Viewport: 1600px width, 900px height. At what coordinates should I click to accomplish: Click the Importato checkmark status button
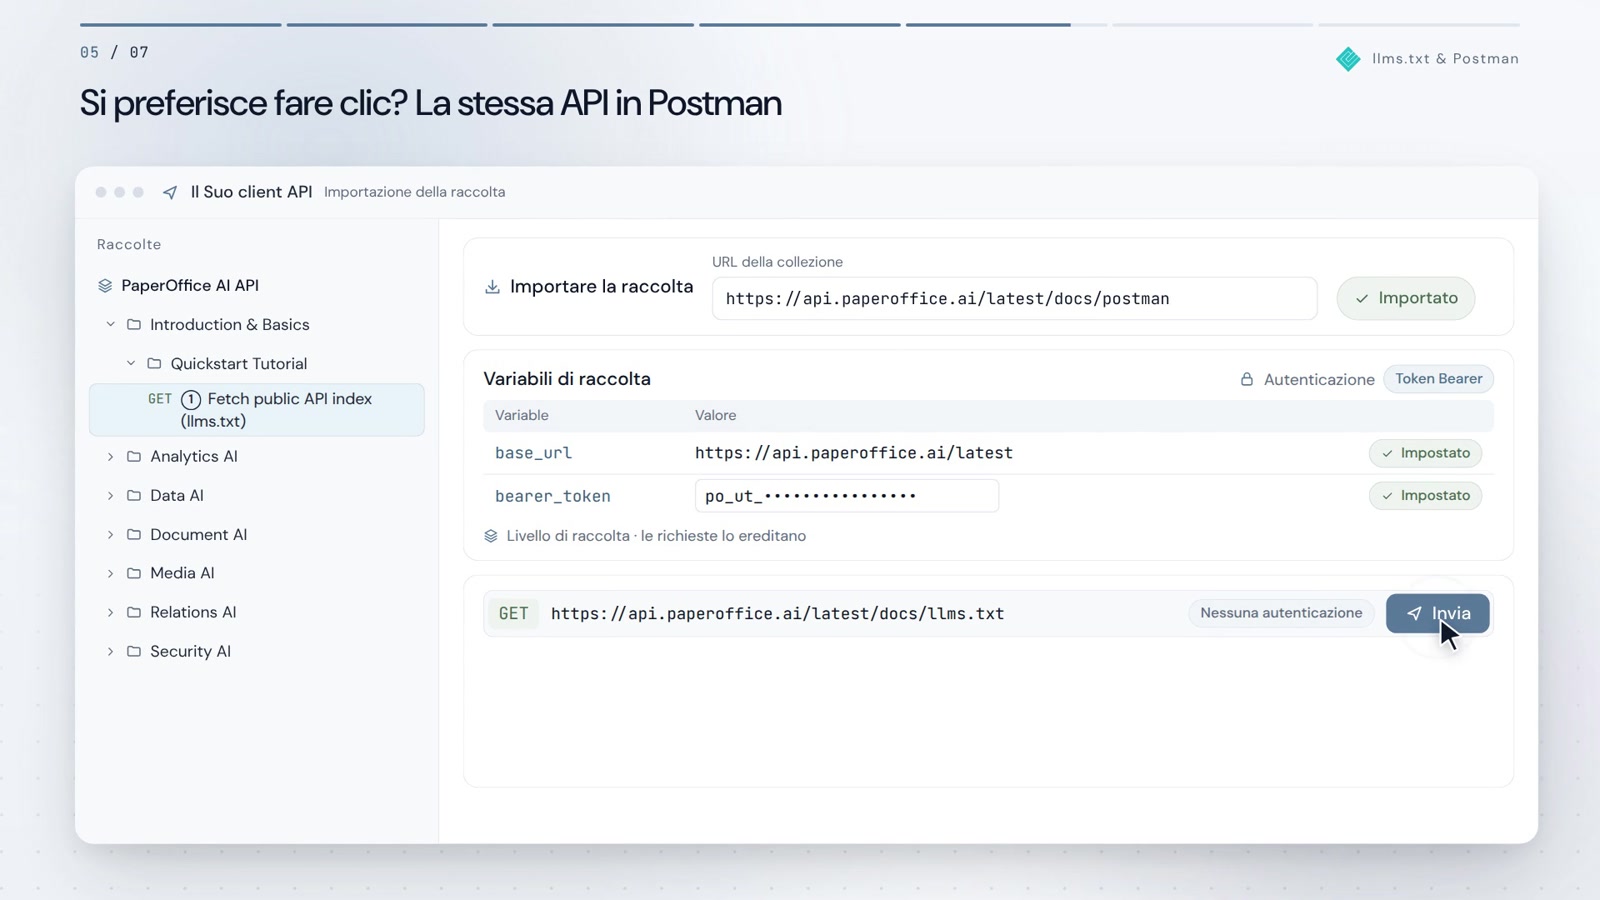1406,298
